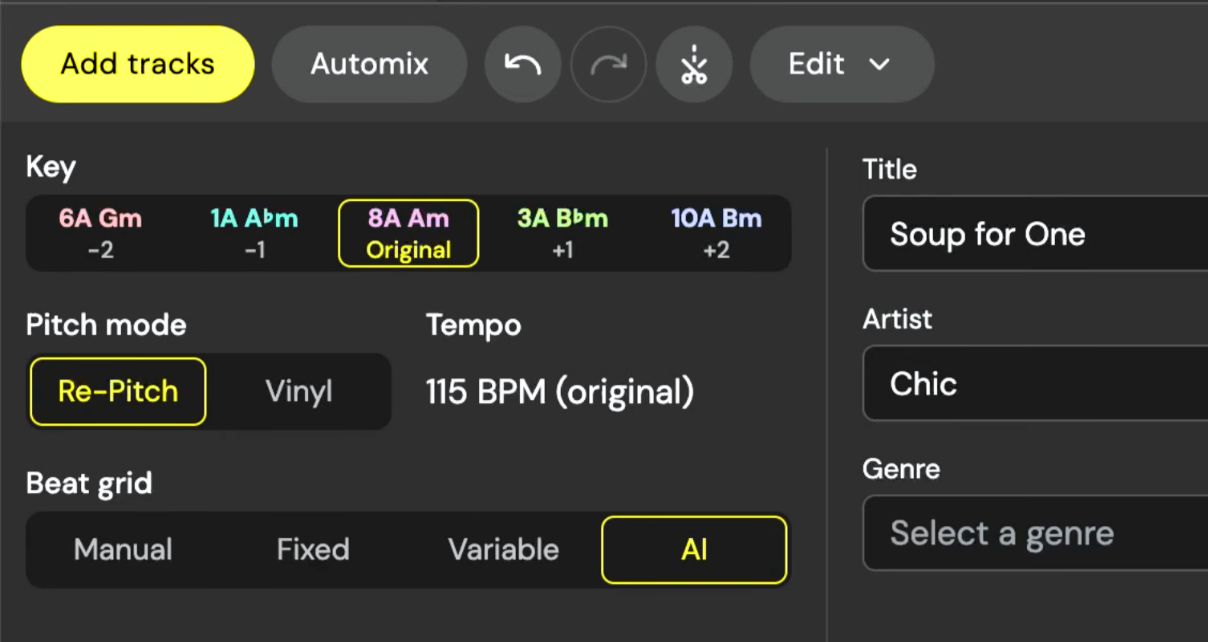The height and width of the screenshot is (642, 1208).
Task: Start Automix
Action: click(x=369, y=64)
